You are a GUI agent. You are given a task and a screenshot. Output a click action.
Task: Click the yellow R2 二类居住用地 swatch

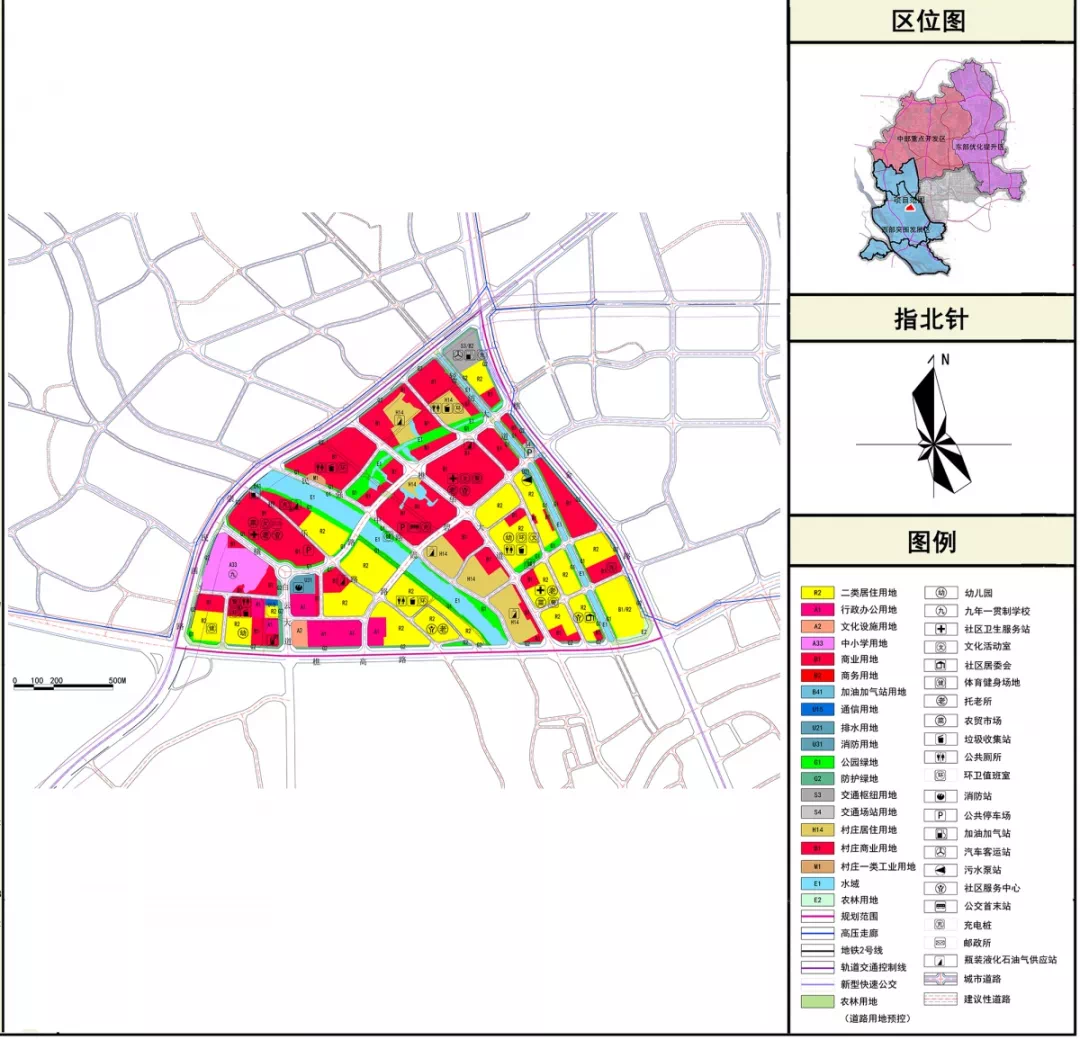click(x=818, y=593)
